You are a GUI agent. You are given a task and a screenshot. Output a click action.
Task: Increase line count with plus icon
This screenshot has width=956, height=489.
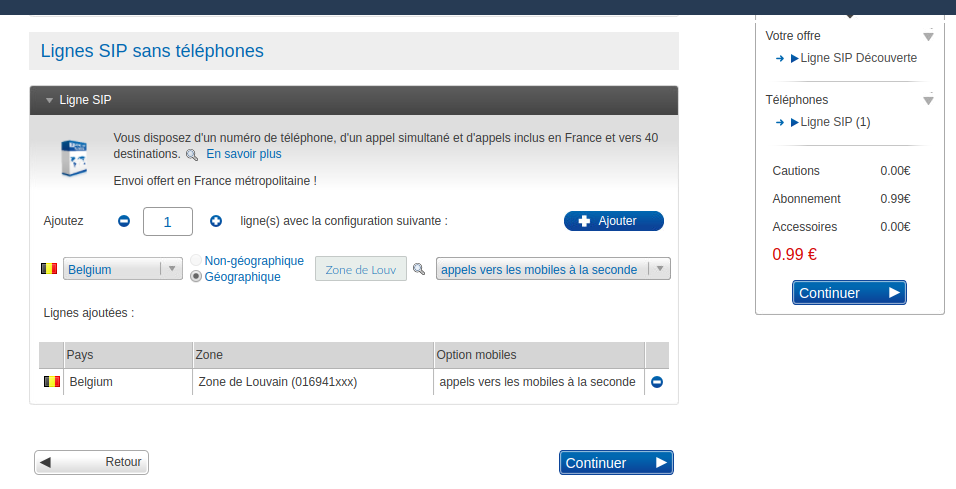tap(216, 221)
